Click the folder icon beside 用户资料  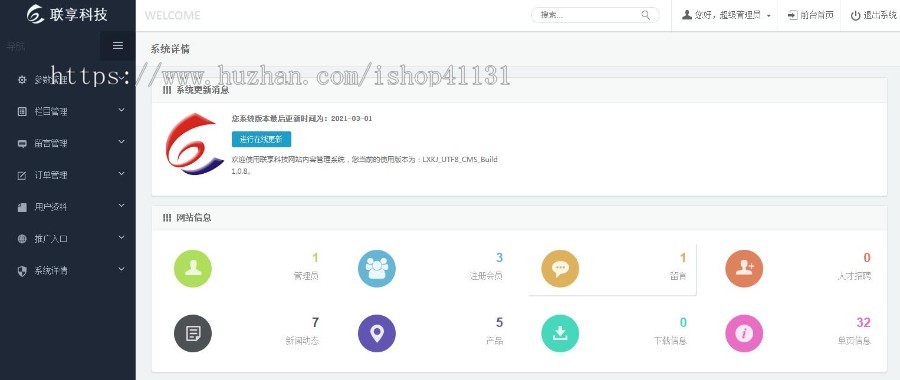22,207
